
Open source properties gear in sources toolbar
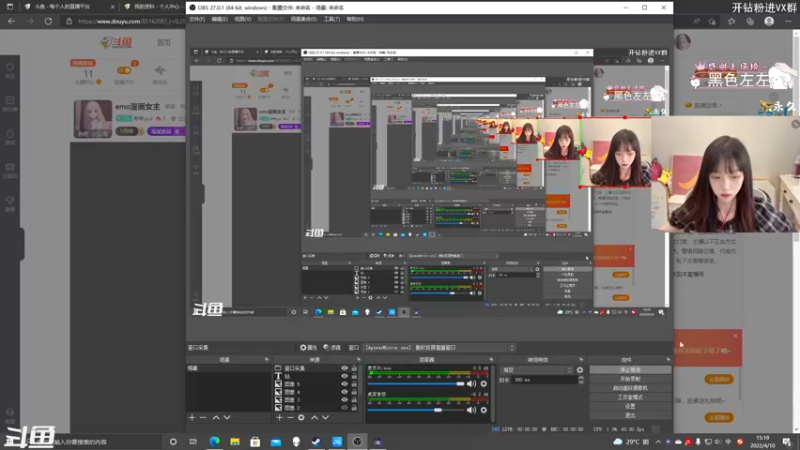tap(301, 417)
